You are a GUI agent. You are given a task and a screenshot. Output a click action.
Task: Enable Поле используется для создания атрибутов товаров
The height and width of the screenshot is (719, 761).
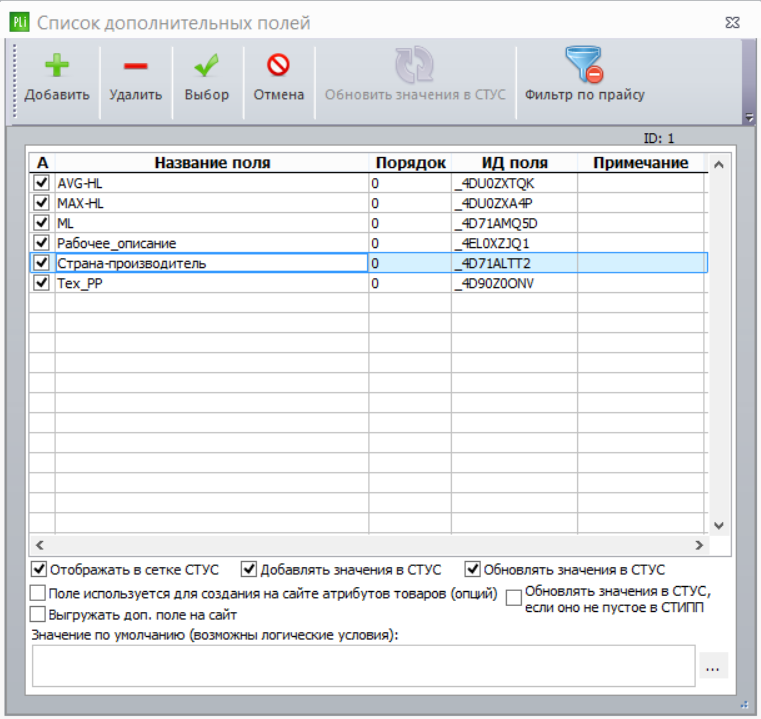coord(38,593)
